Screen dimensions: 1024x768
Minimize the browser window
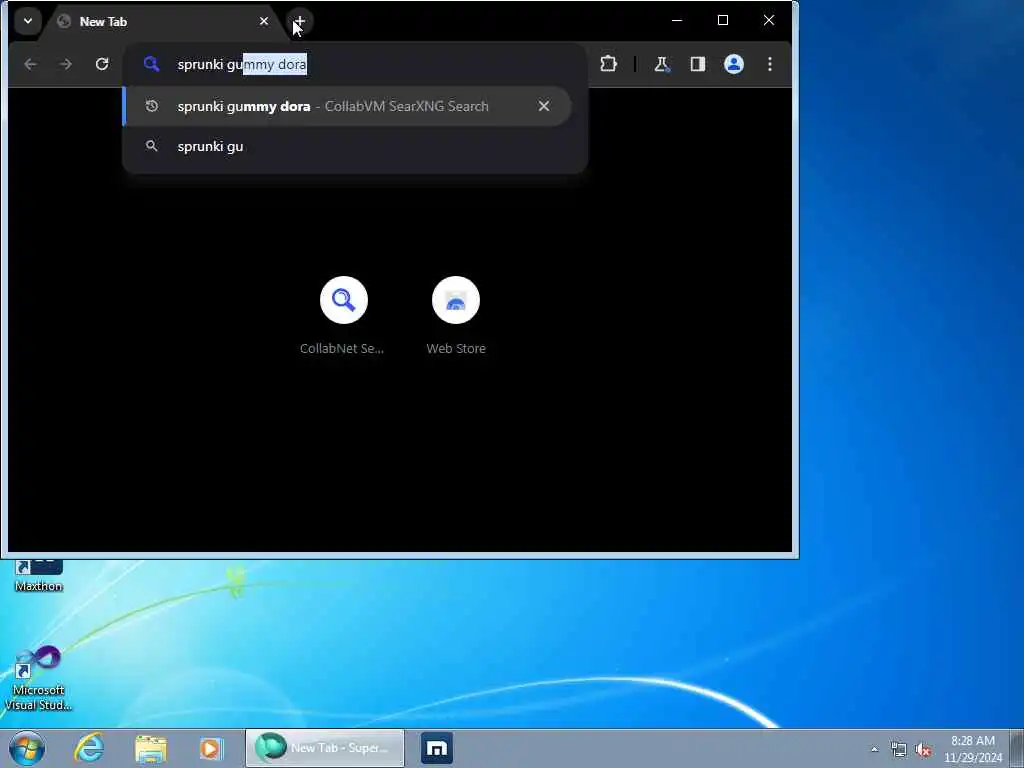(x=677, y=20)
